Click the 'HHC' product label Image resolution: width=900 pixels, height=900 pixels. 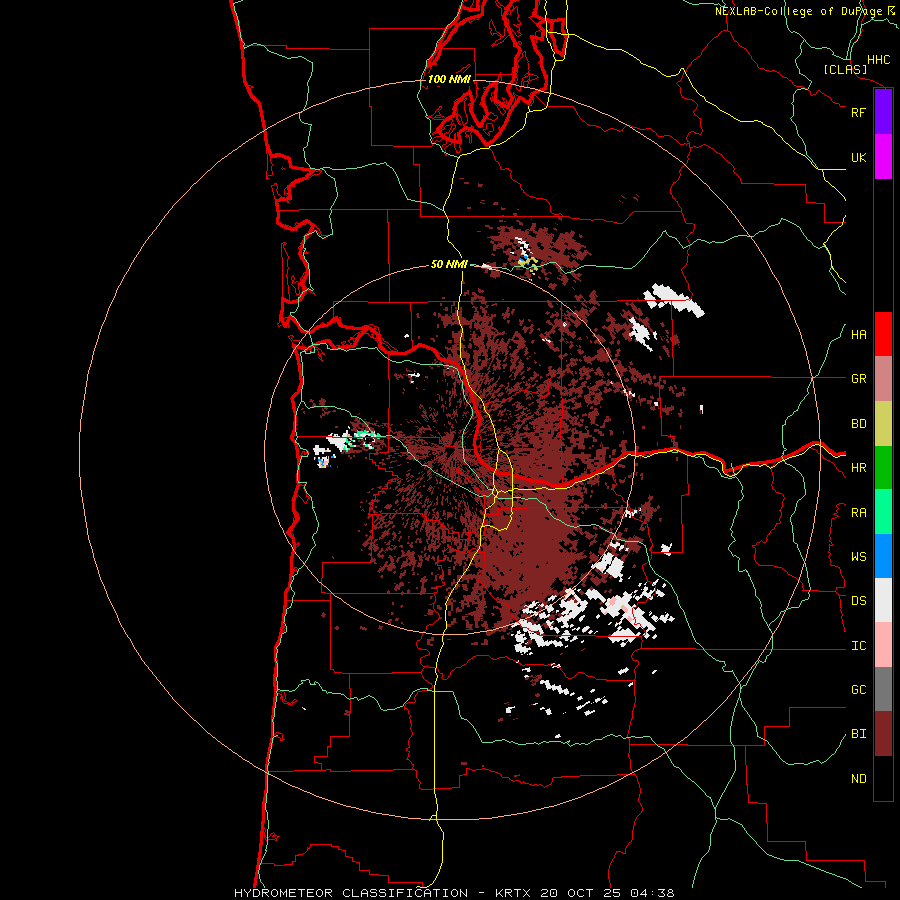[x=878, y=60]
